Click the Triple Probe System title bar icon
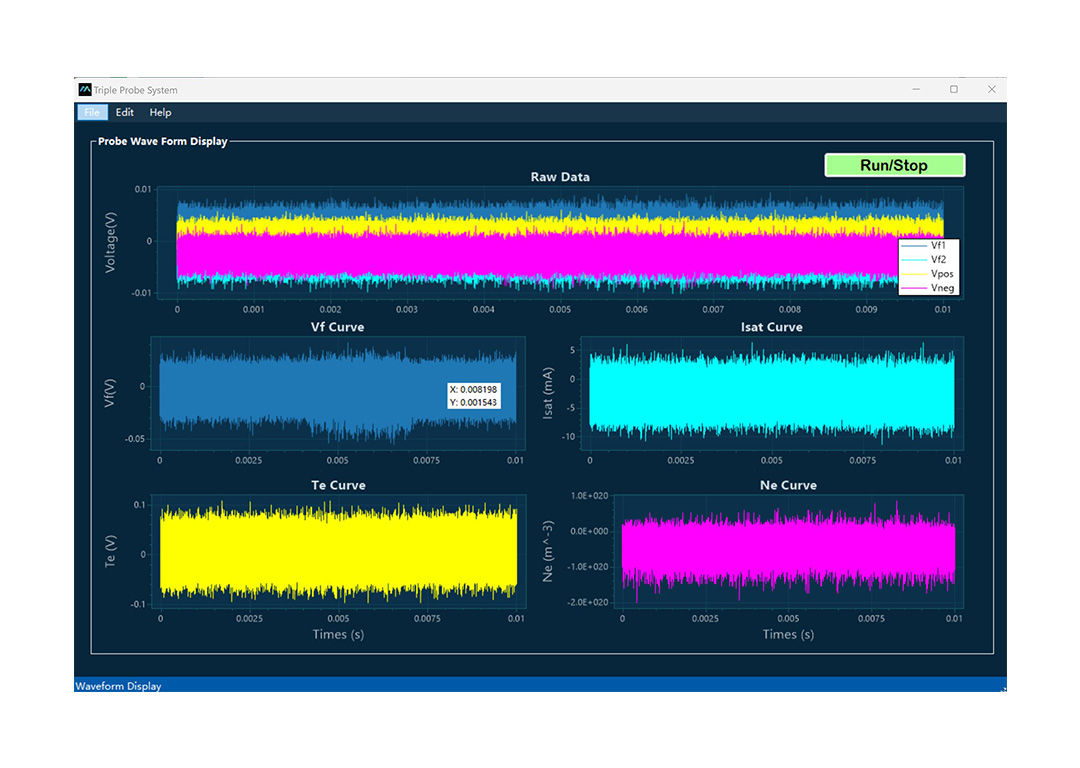Viewport: 1080px width, 768px height. (85, 90)
